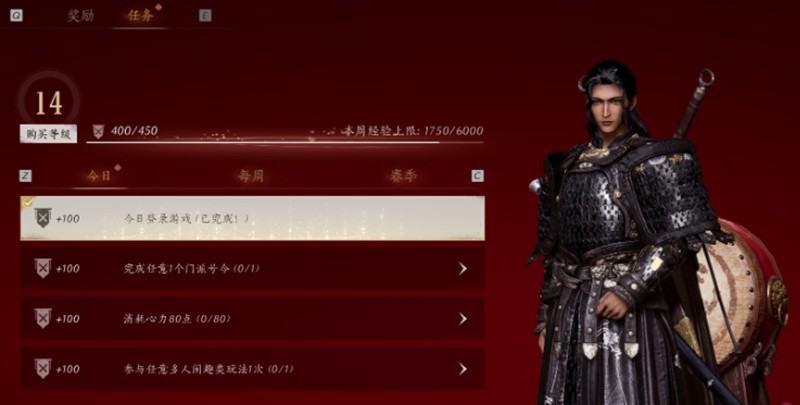Click the shield icon beside 400/450

pyautogui.click(x=98, y=132)
